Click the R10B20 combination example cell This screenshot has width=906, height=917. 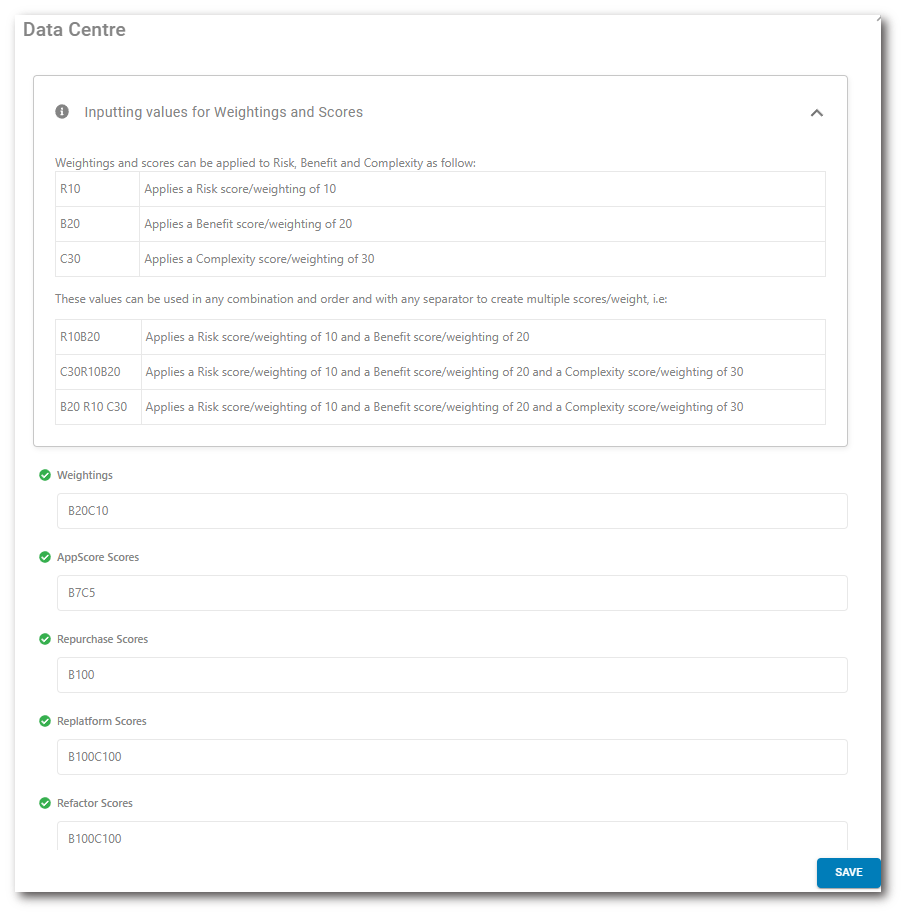tap(98, 337)
